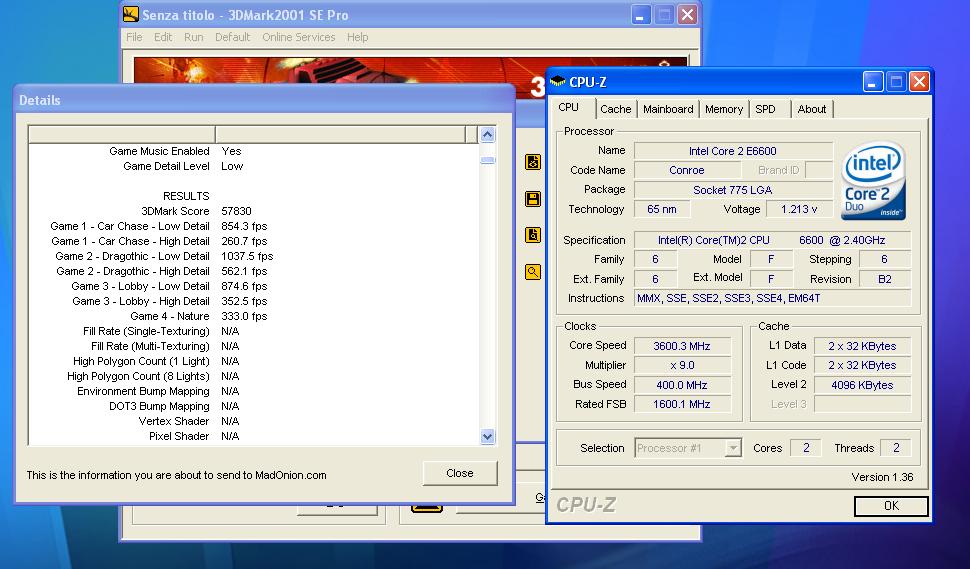Click the Multiplier field x 9.0
970x569 pixels.
point(682,366)
